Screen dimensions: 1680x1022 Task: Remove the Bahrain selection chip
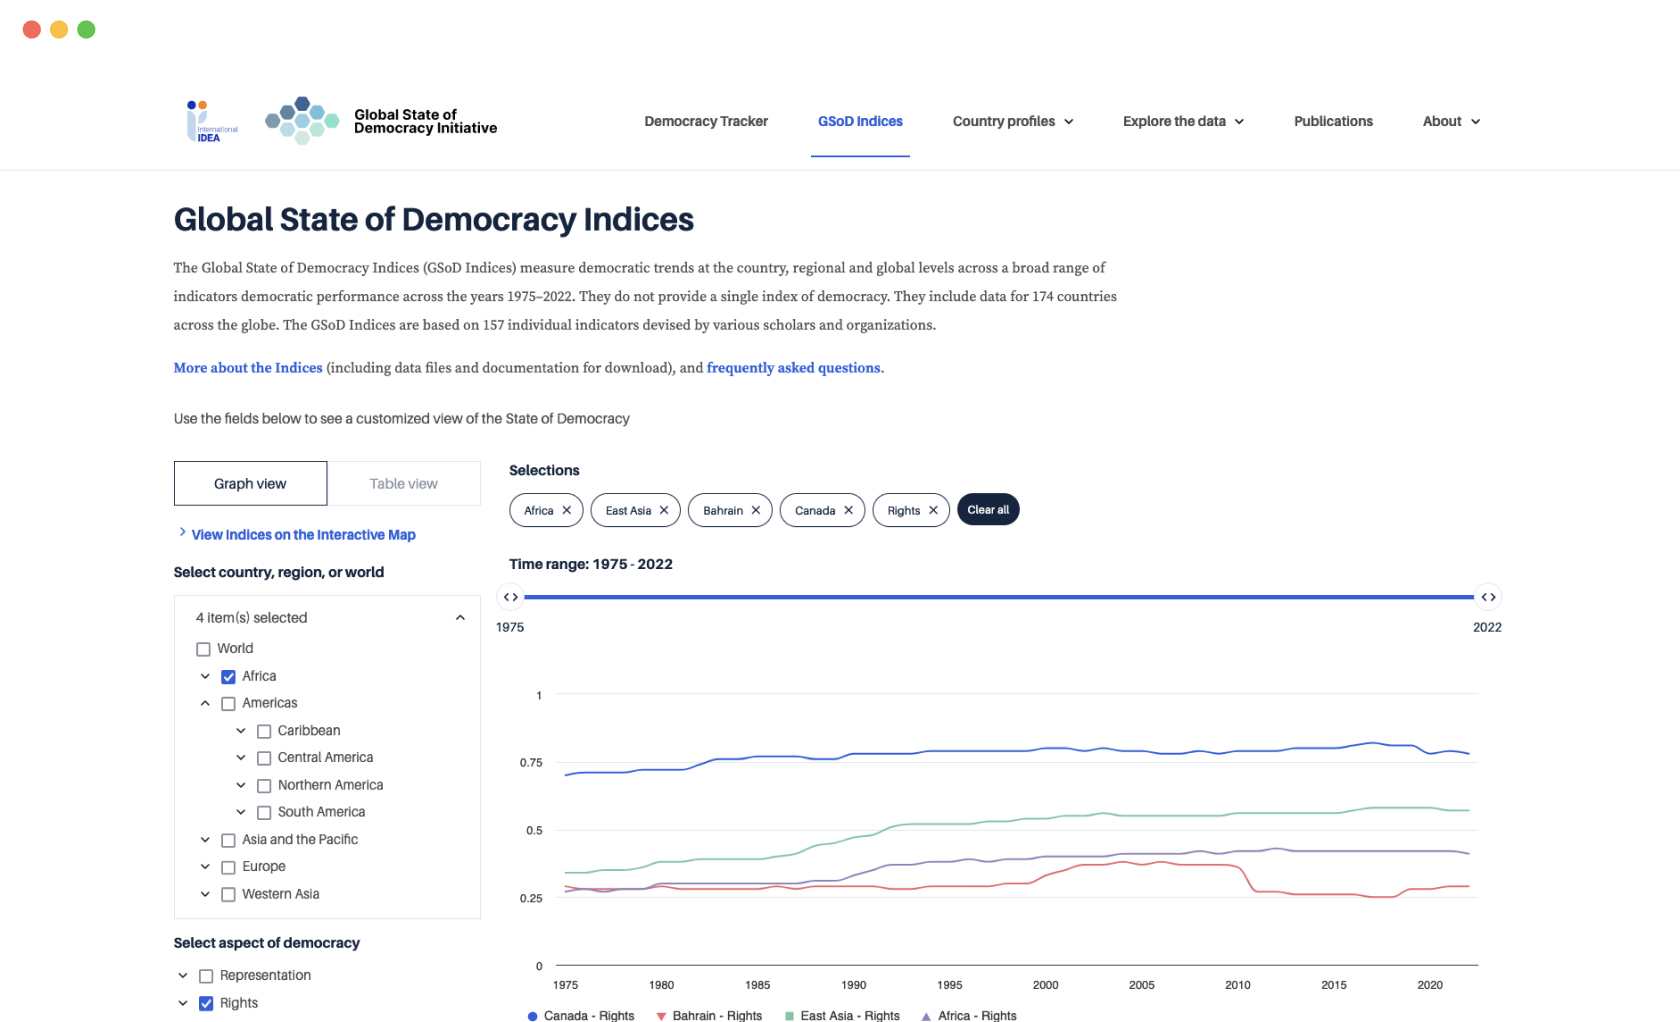point(756,510)
